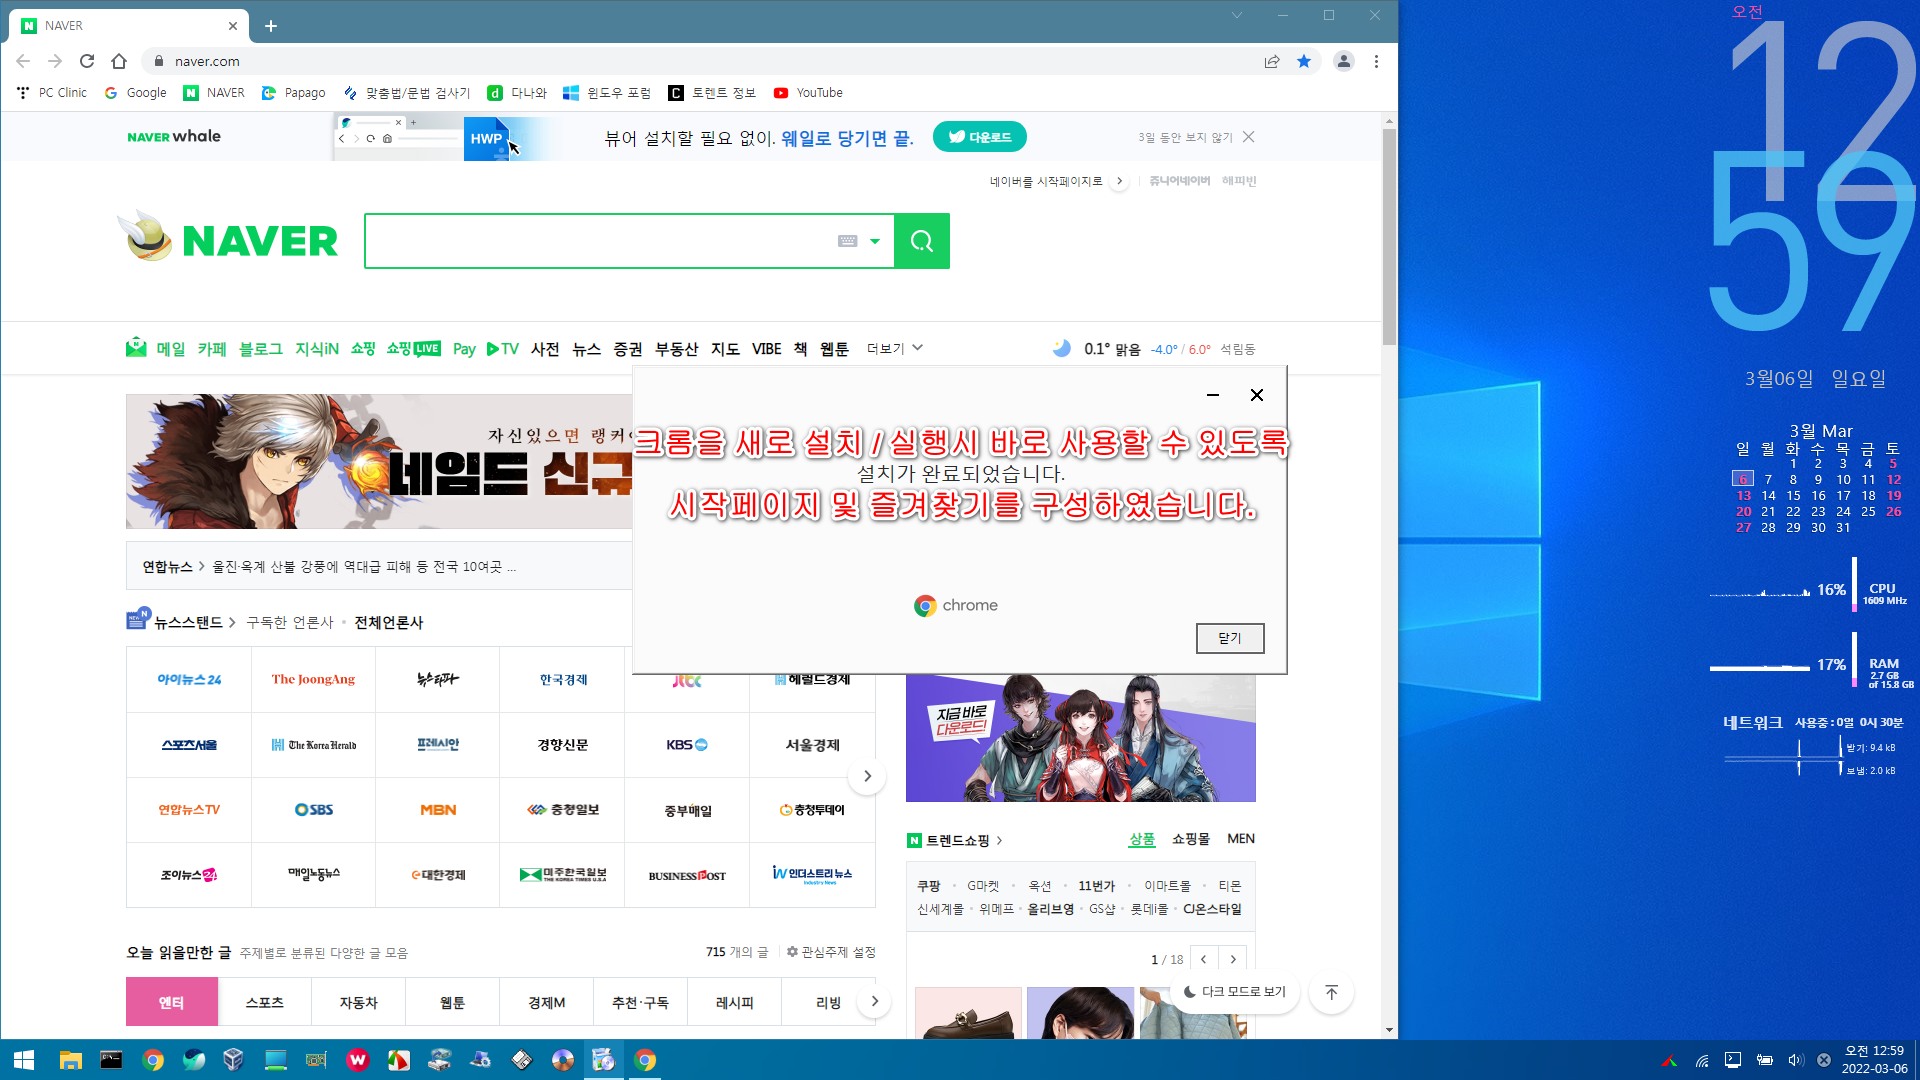Dismiss the whale banner X icon
Viewport: 1920px width, 1080px height.
(x=1249, y=137)
